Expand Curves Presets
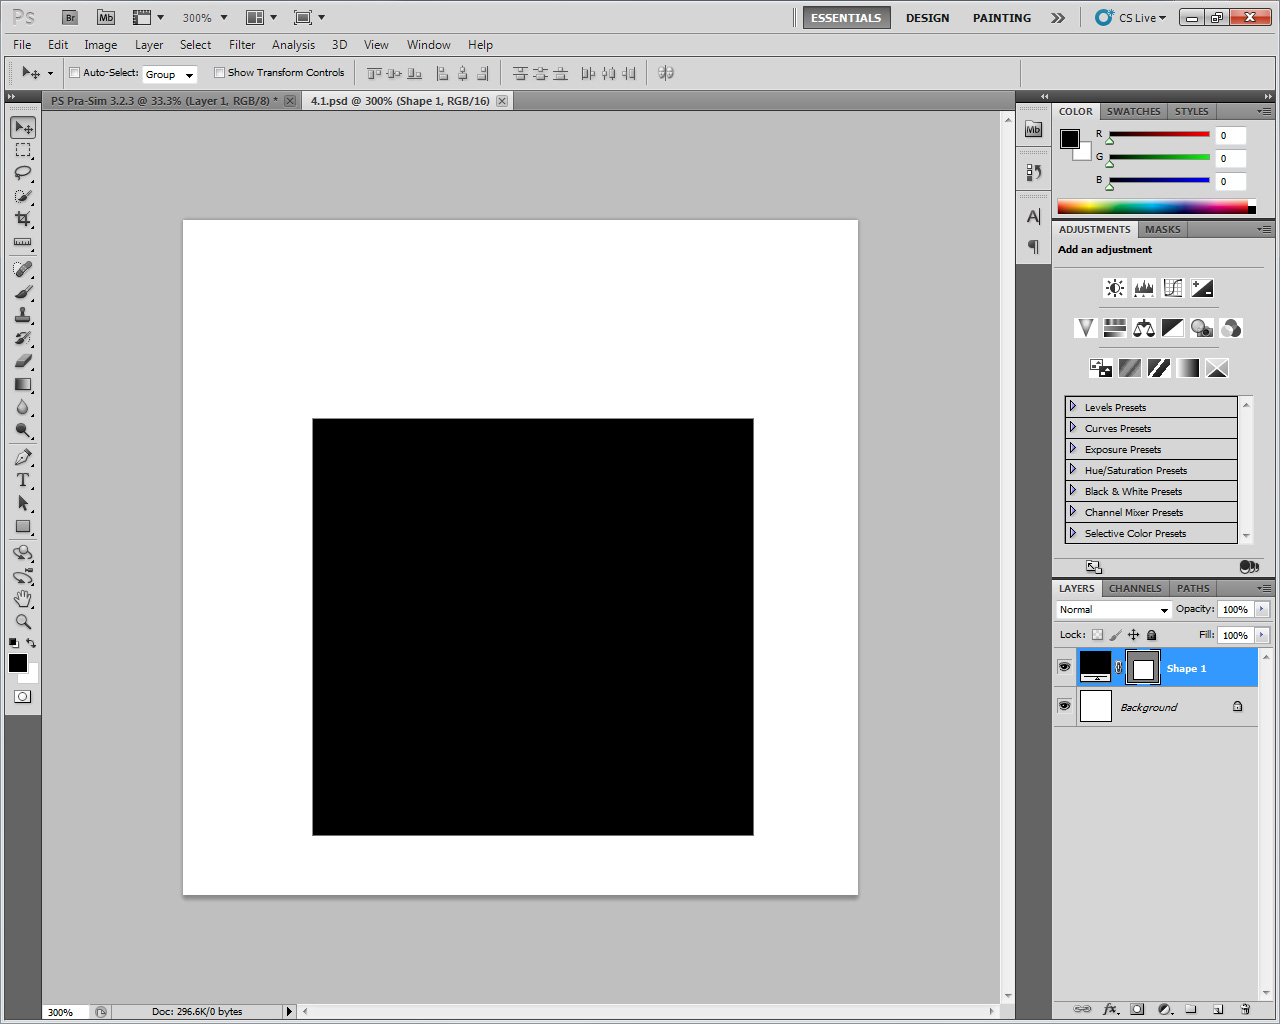1280x1024 pixels. (x=1073, y=427)
